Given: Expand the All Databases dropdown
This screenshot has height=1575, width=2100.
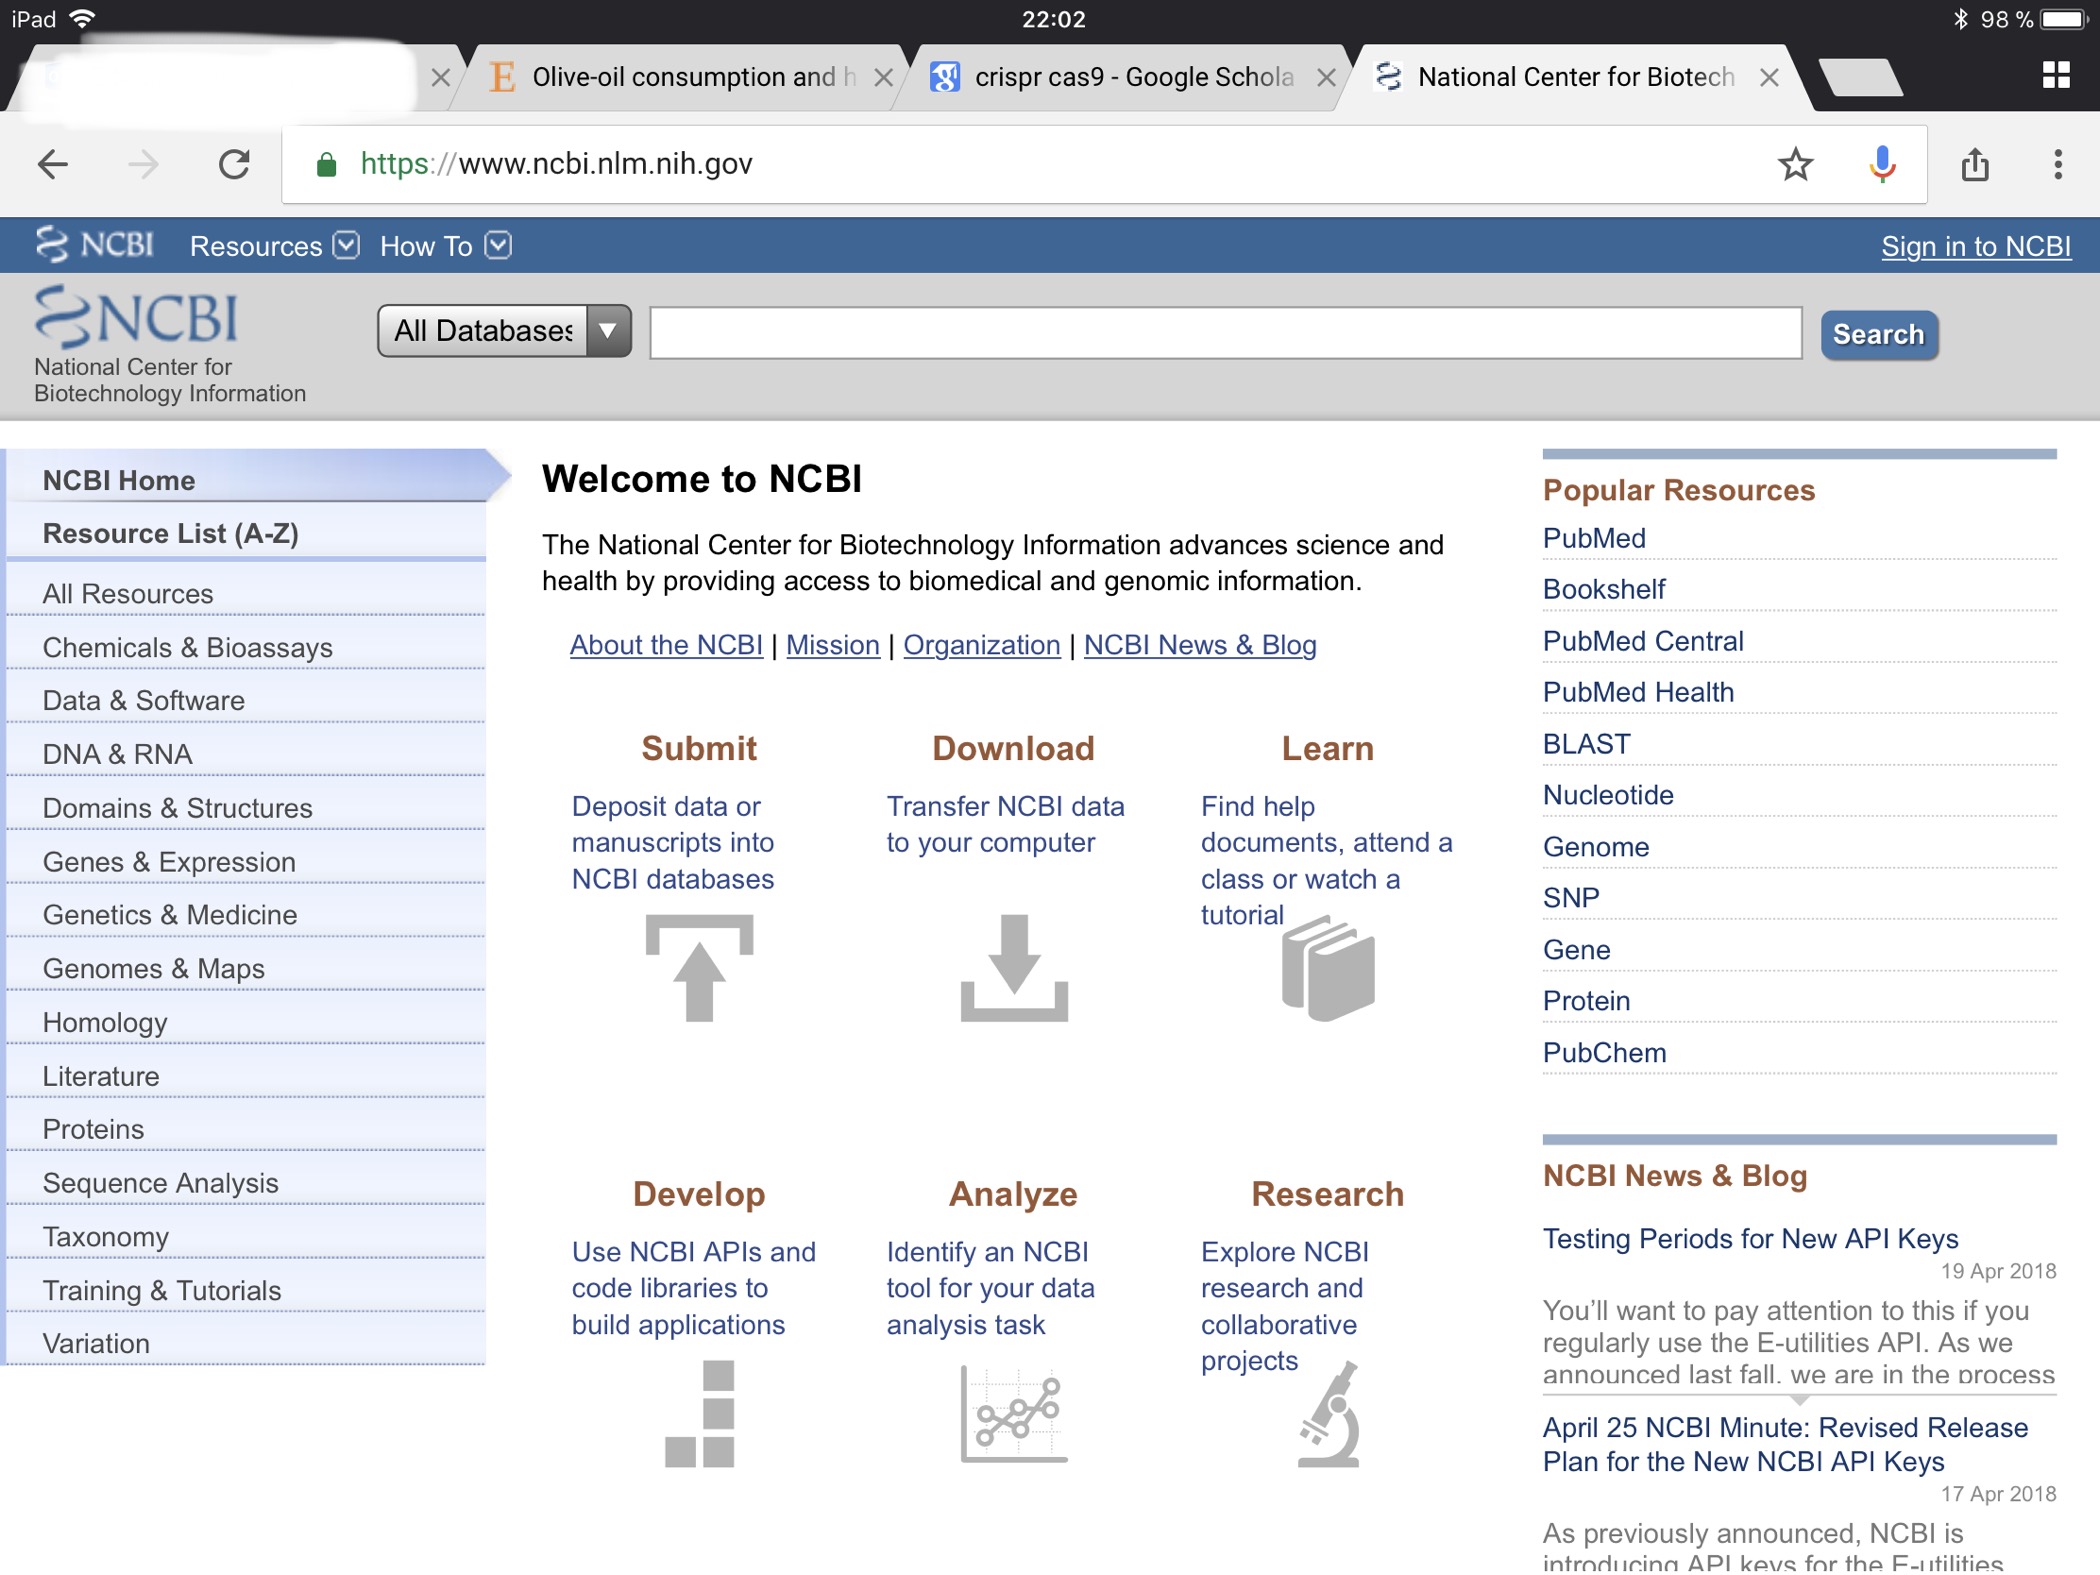Looking at the screenshot, I should point(504,331).
